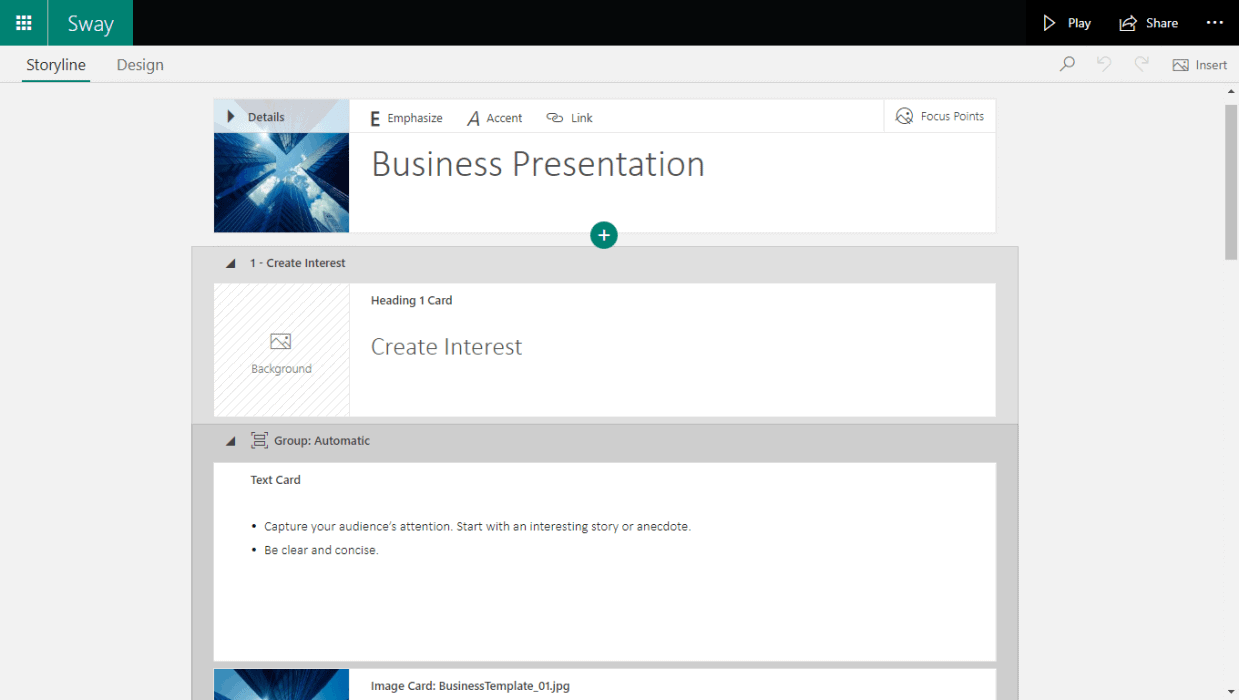Screen dimensions: 1239x700
Task: Insert a Link in the title card
Action: (568, 117)
